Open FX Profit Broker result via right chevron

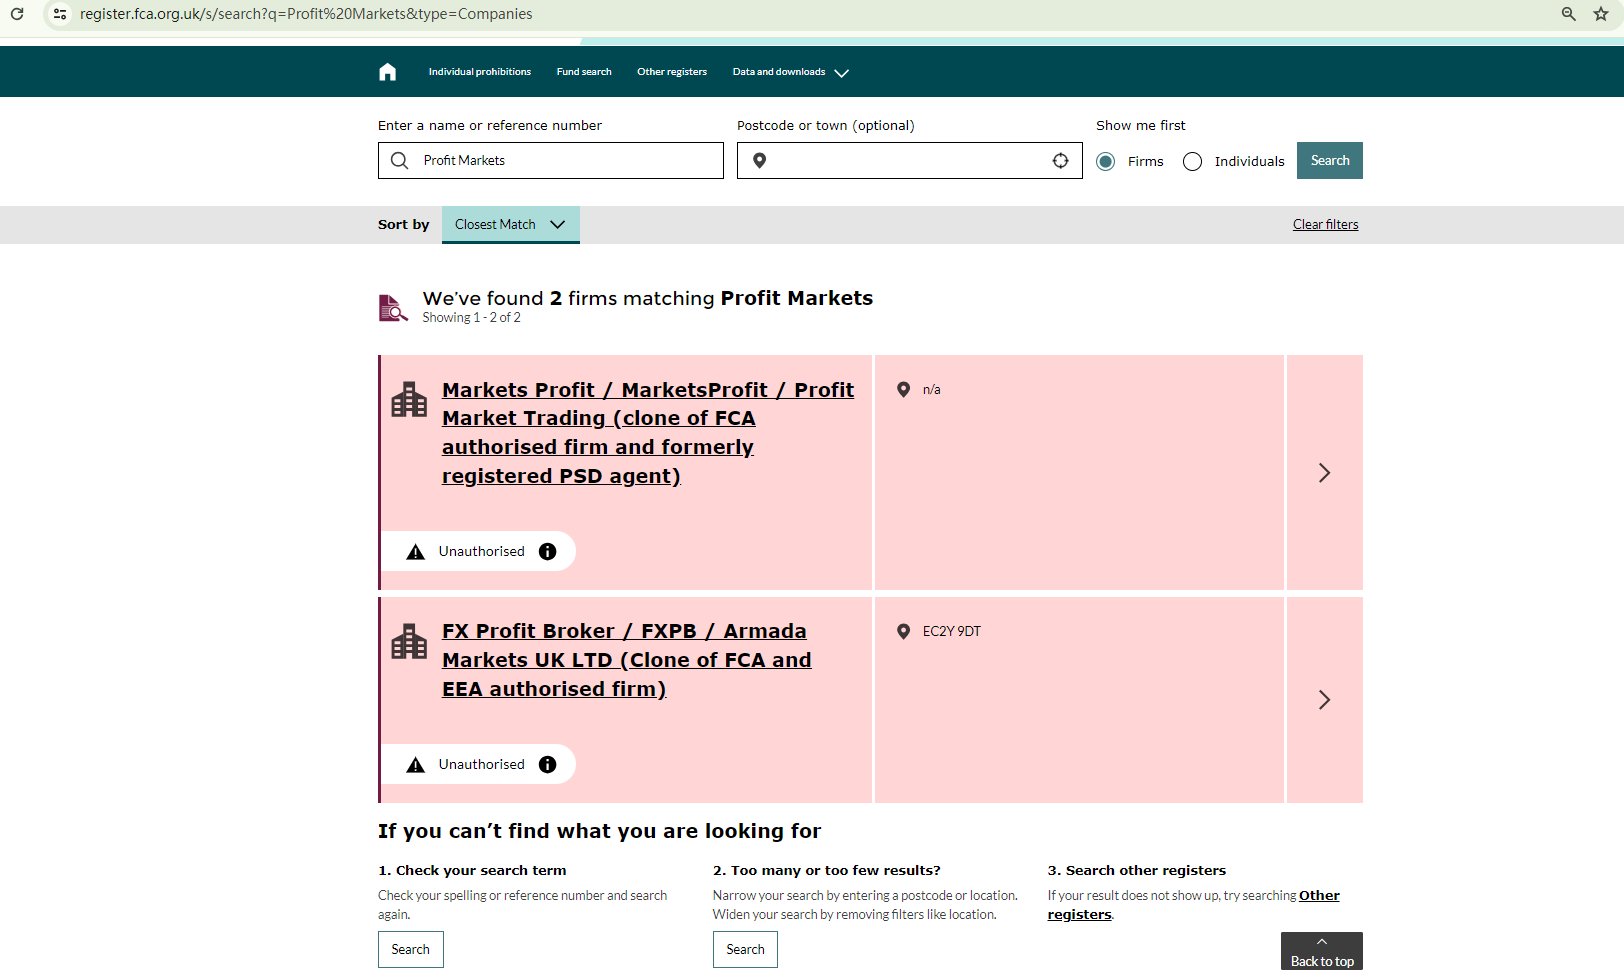tap(1324, 700)
